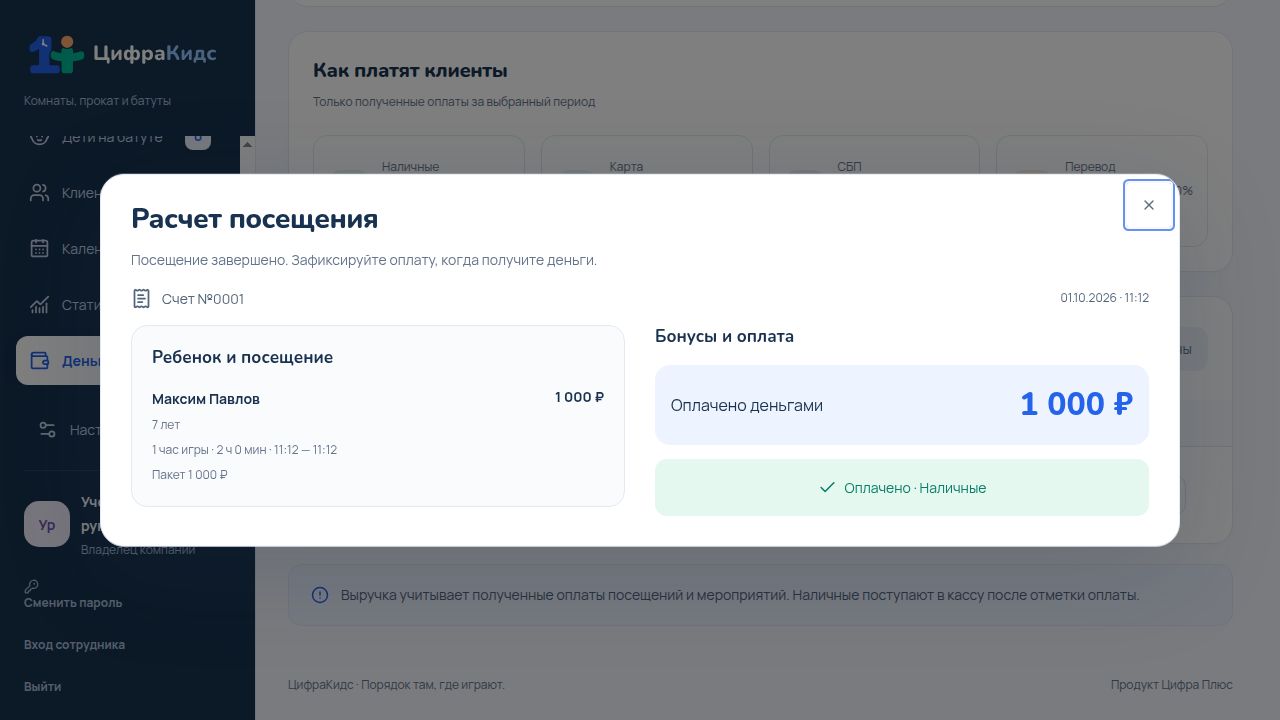Select the Карта payment card

pyautogui.click(x=647, y=190)
